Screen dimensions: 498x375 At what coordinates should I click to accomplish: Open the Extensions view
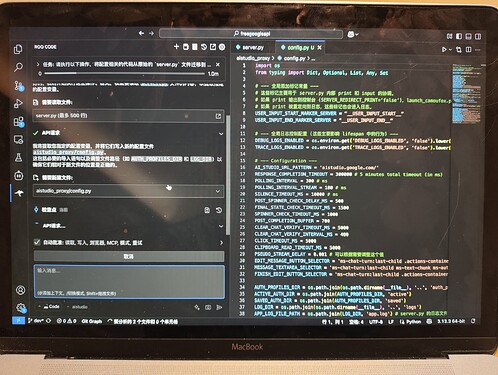pos(19,122)
